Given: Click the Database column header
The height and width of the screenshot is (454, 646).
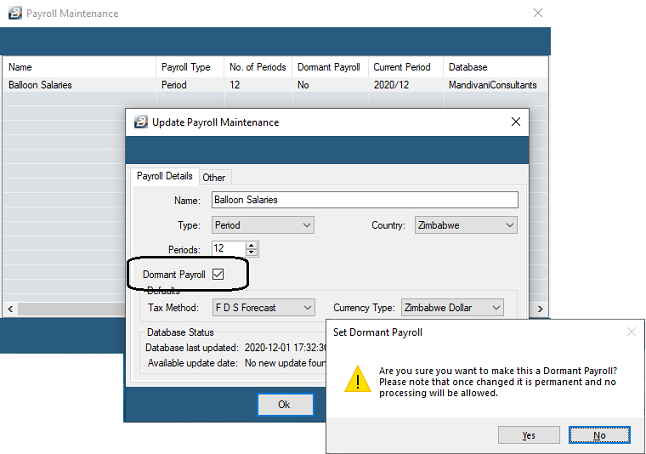Looking at the screenshot, I should pos(496,67).
